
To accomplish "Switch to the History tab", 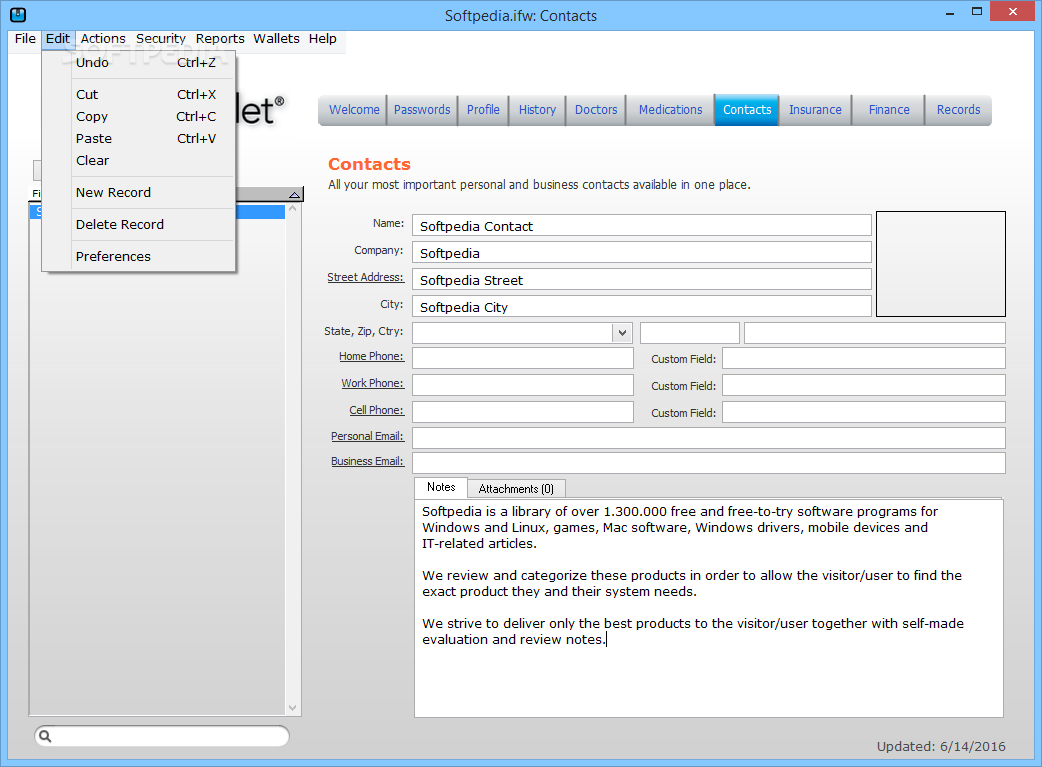I will point(537,110).
